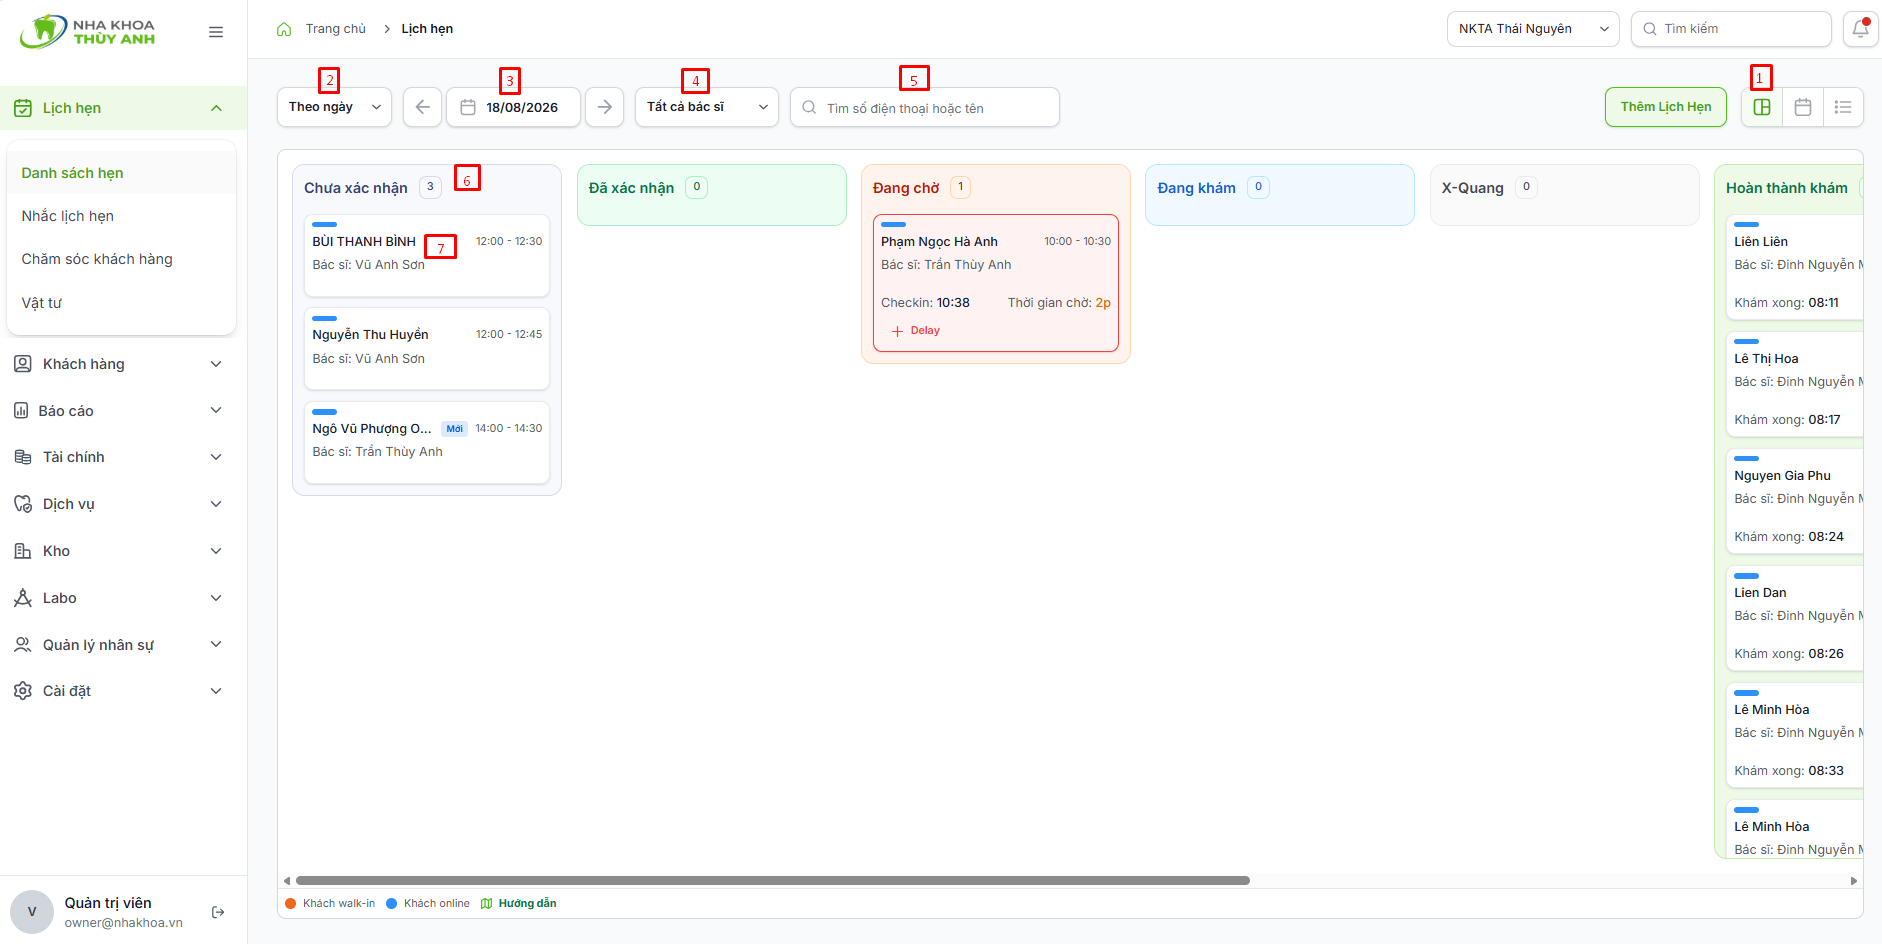This screenshot has height=944, width=1882.
Task: Select the kanban board view toggle
Action: [x=1762, y=107]
